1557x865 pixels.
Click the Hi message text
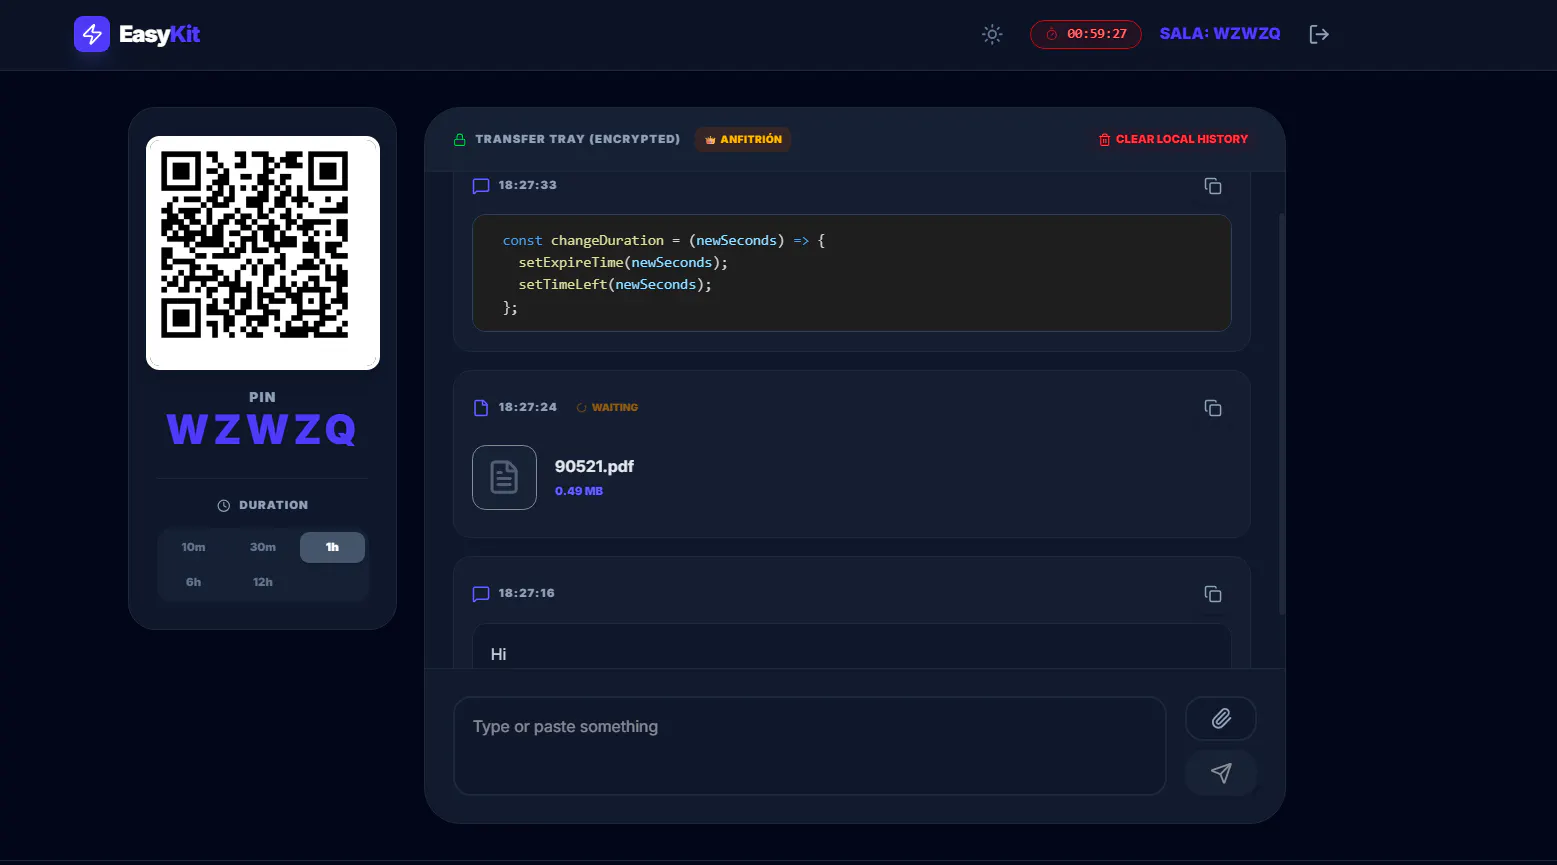coord(498,654)
